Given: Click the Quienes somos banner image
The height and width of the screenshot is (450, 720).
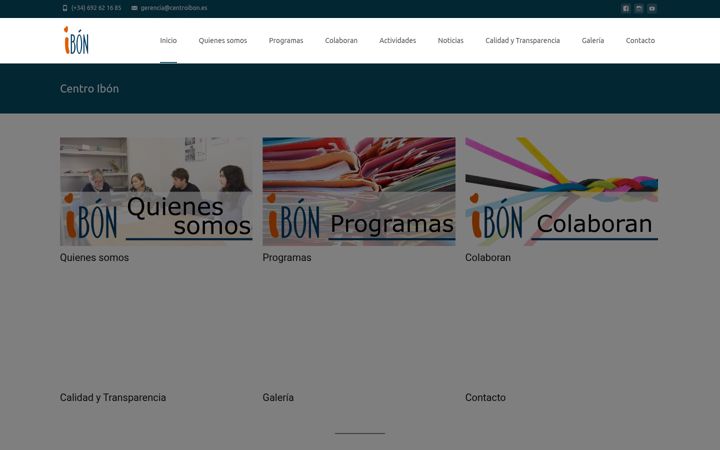Looking at the screenshot, I should click(x=156, y=191).
